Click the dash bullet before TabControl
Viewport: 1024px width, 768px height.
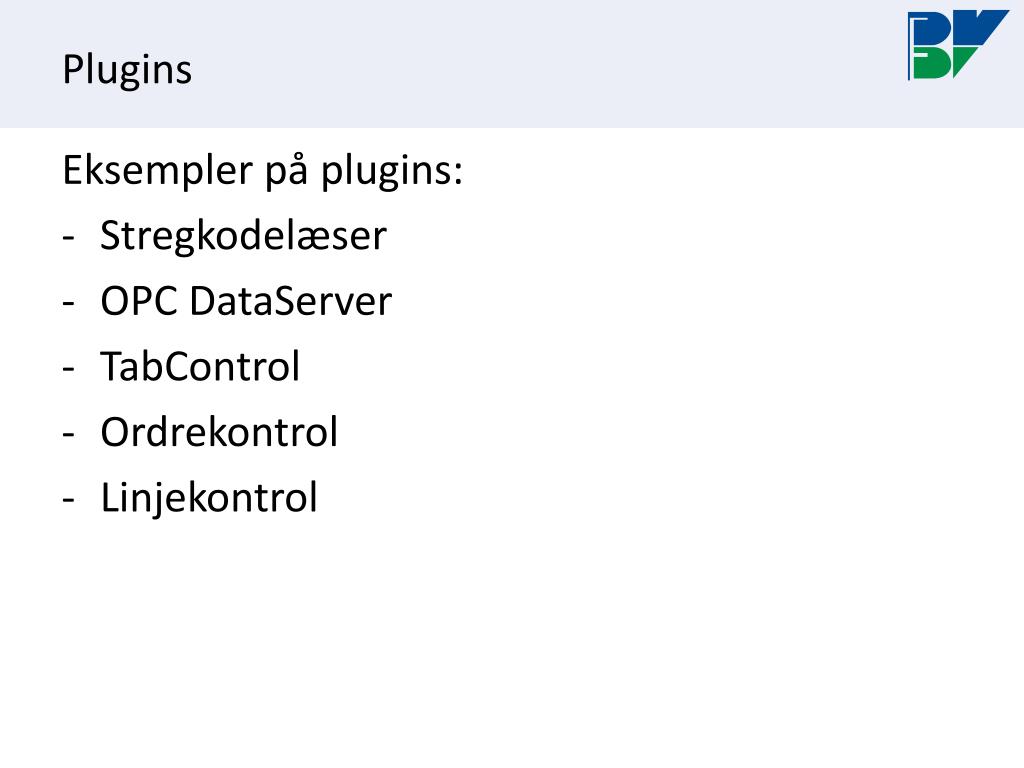[69, 369]
